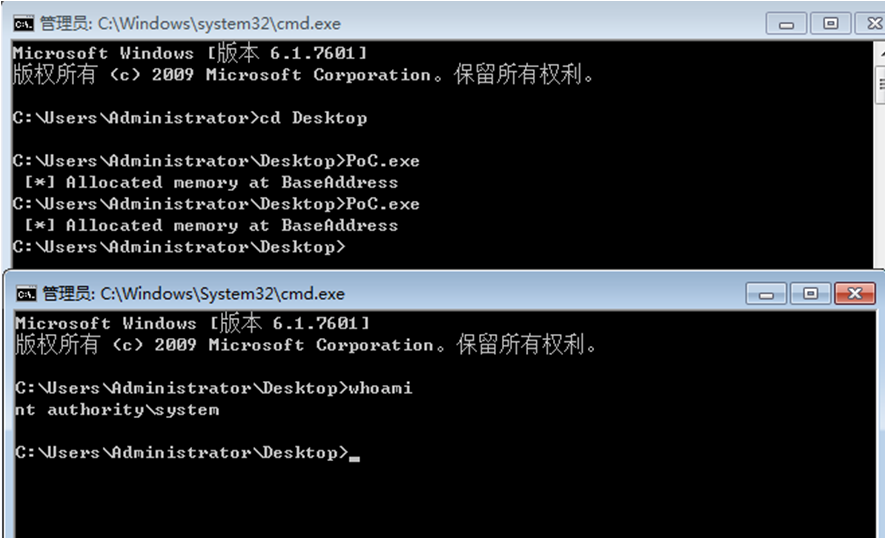Click the whoami command text

379,388
